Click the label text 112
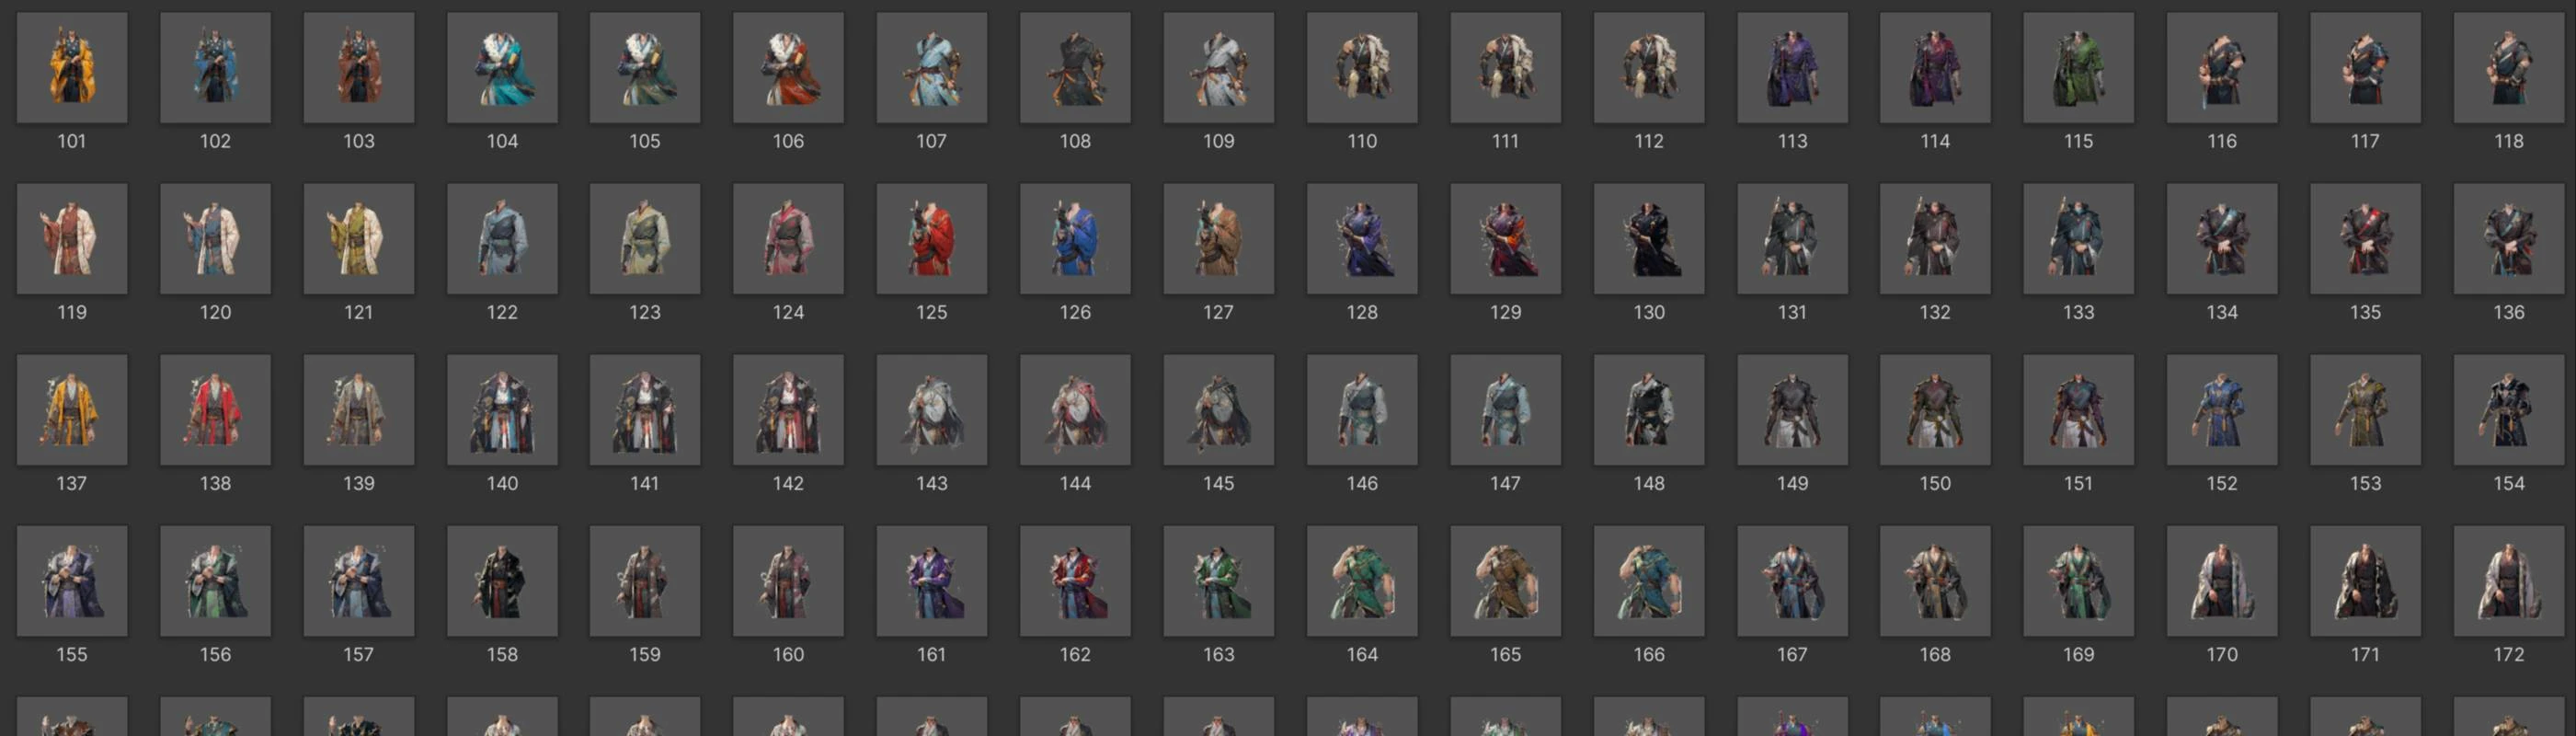Image resolution: width=2576 pixels, height=736 pixels. tap(1648, 141)
